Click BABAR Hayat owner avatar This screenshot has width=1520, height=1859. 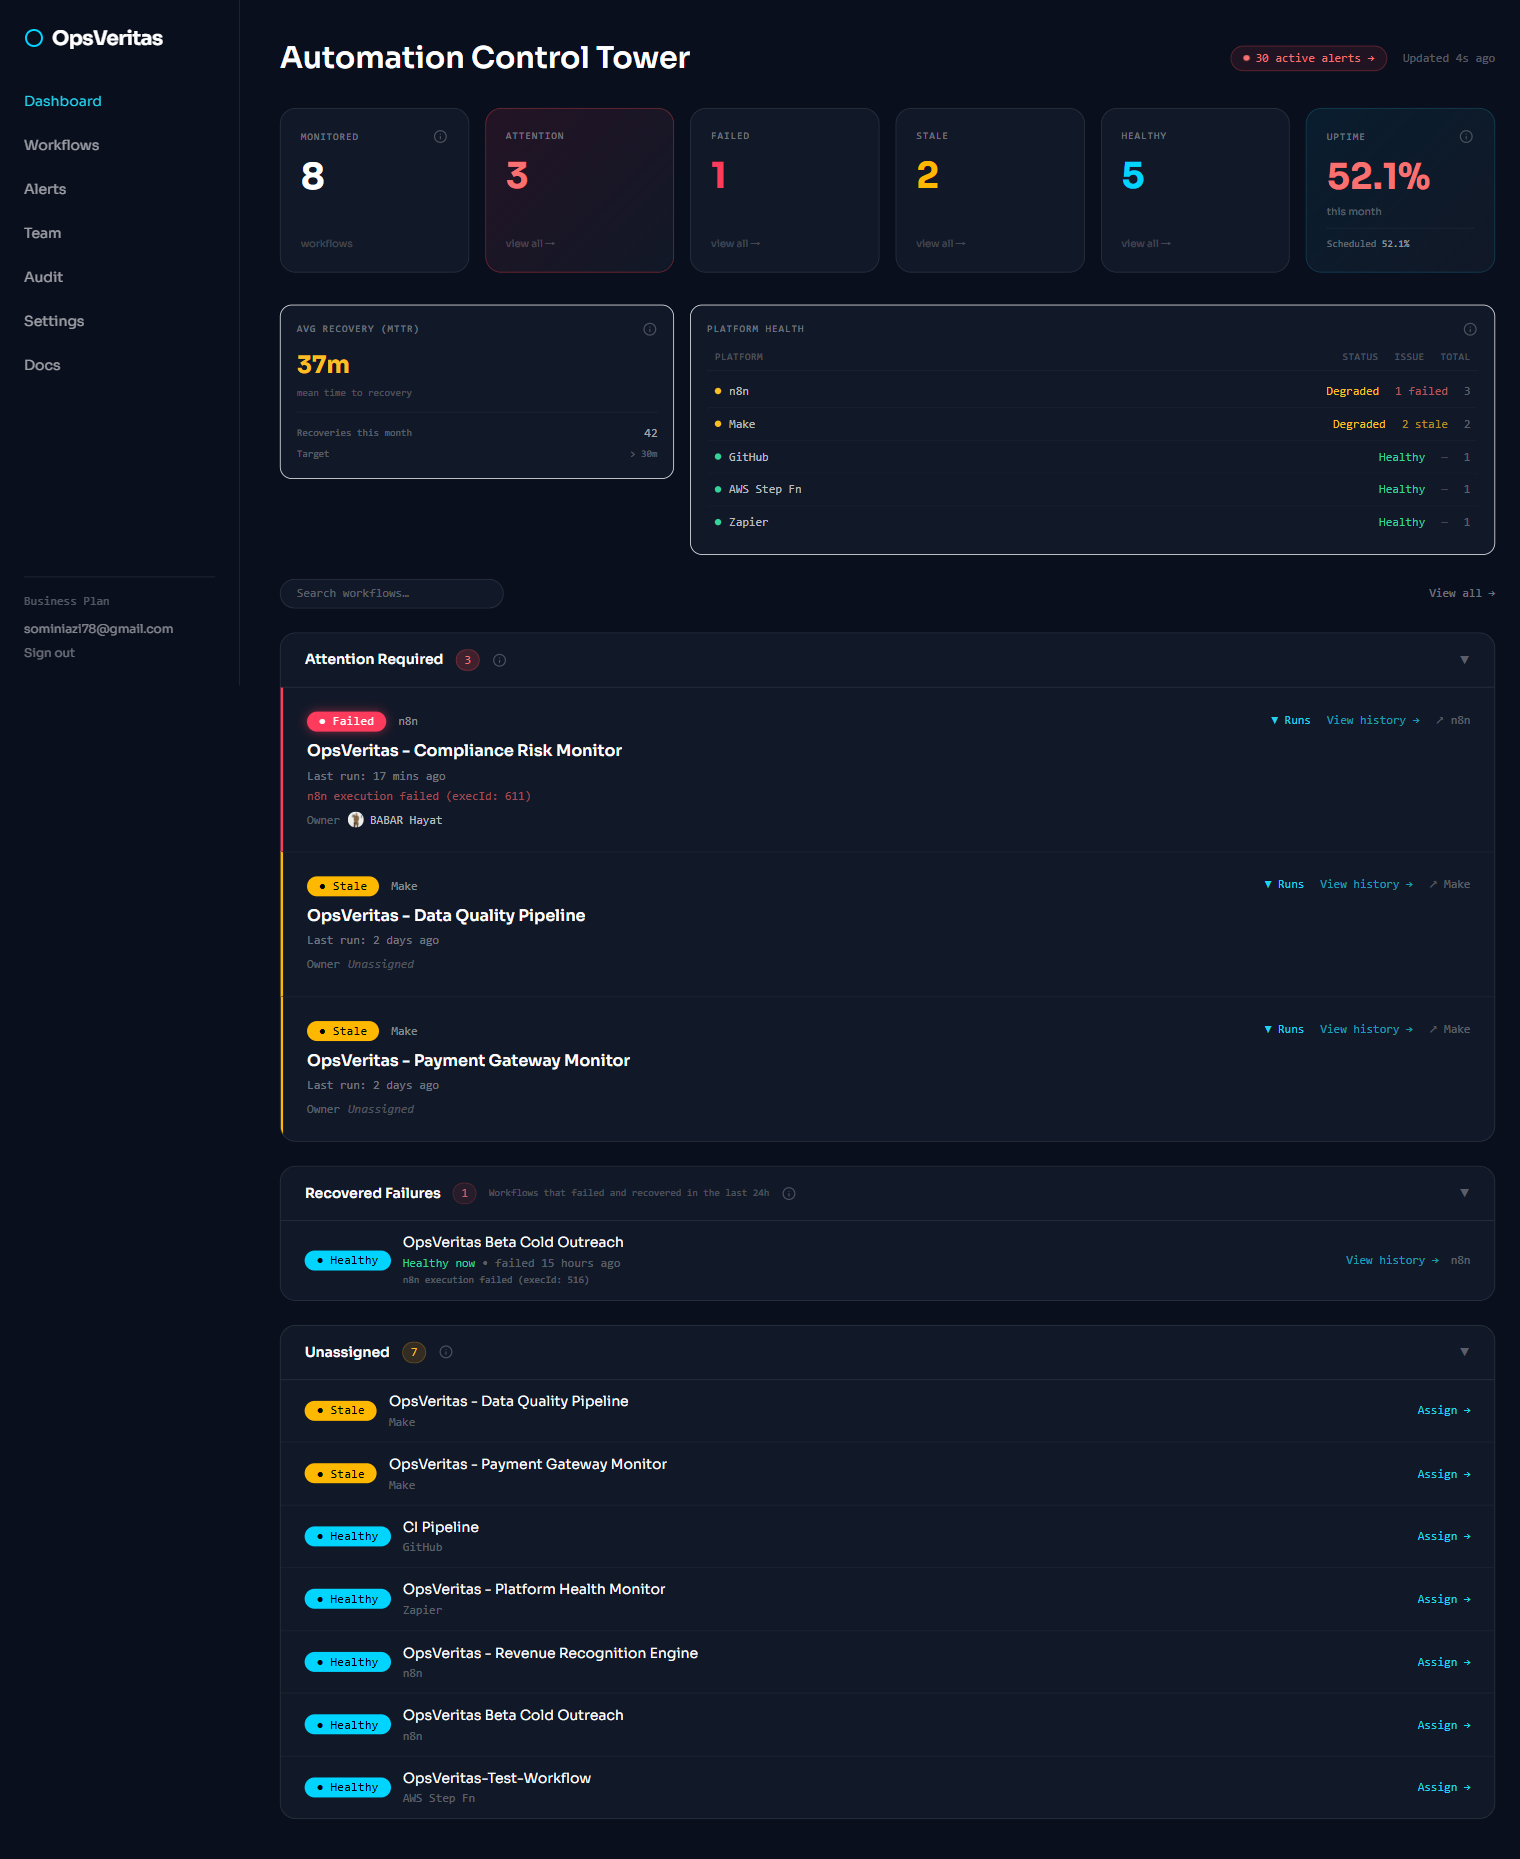point(356,820)
